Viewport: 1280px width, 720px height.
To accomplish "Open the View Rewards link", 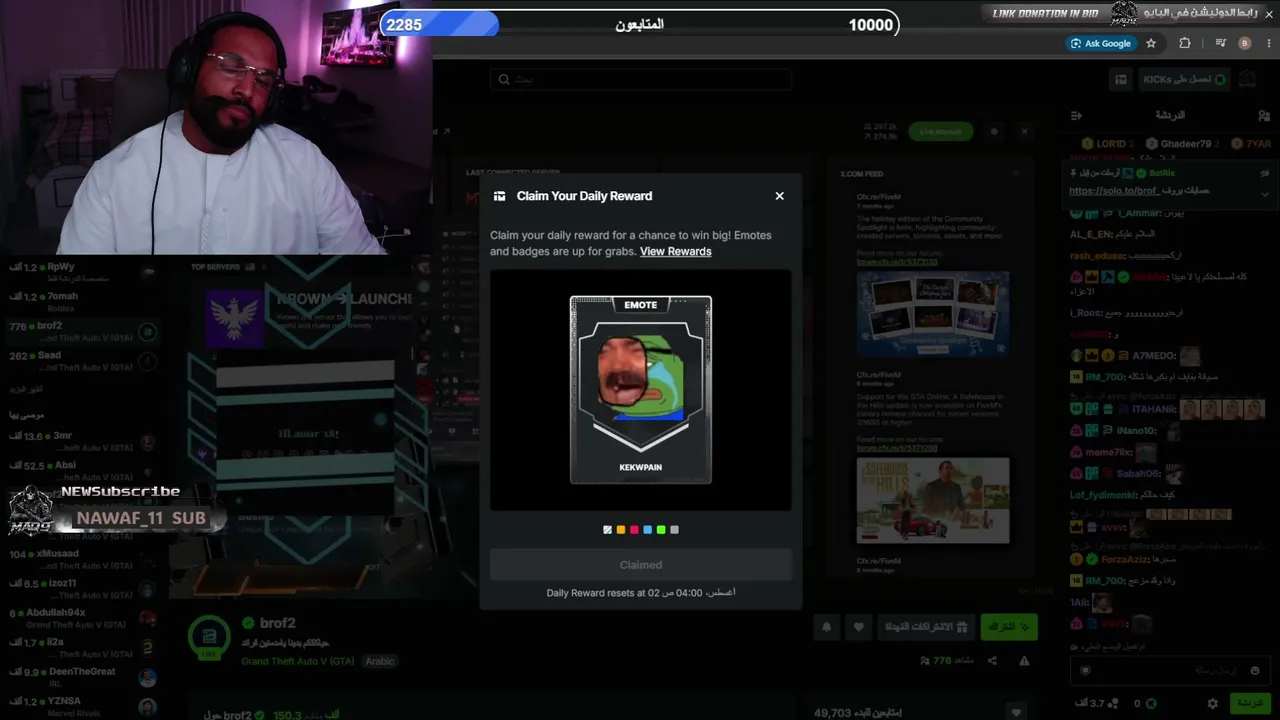I will click(676, 251).
